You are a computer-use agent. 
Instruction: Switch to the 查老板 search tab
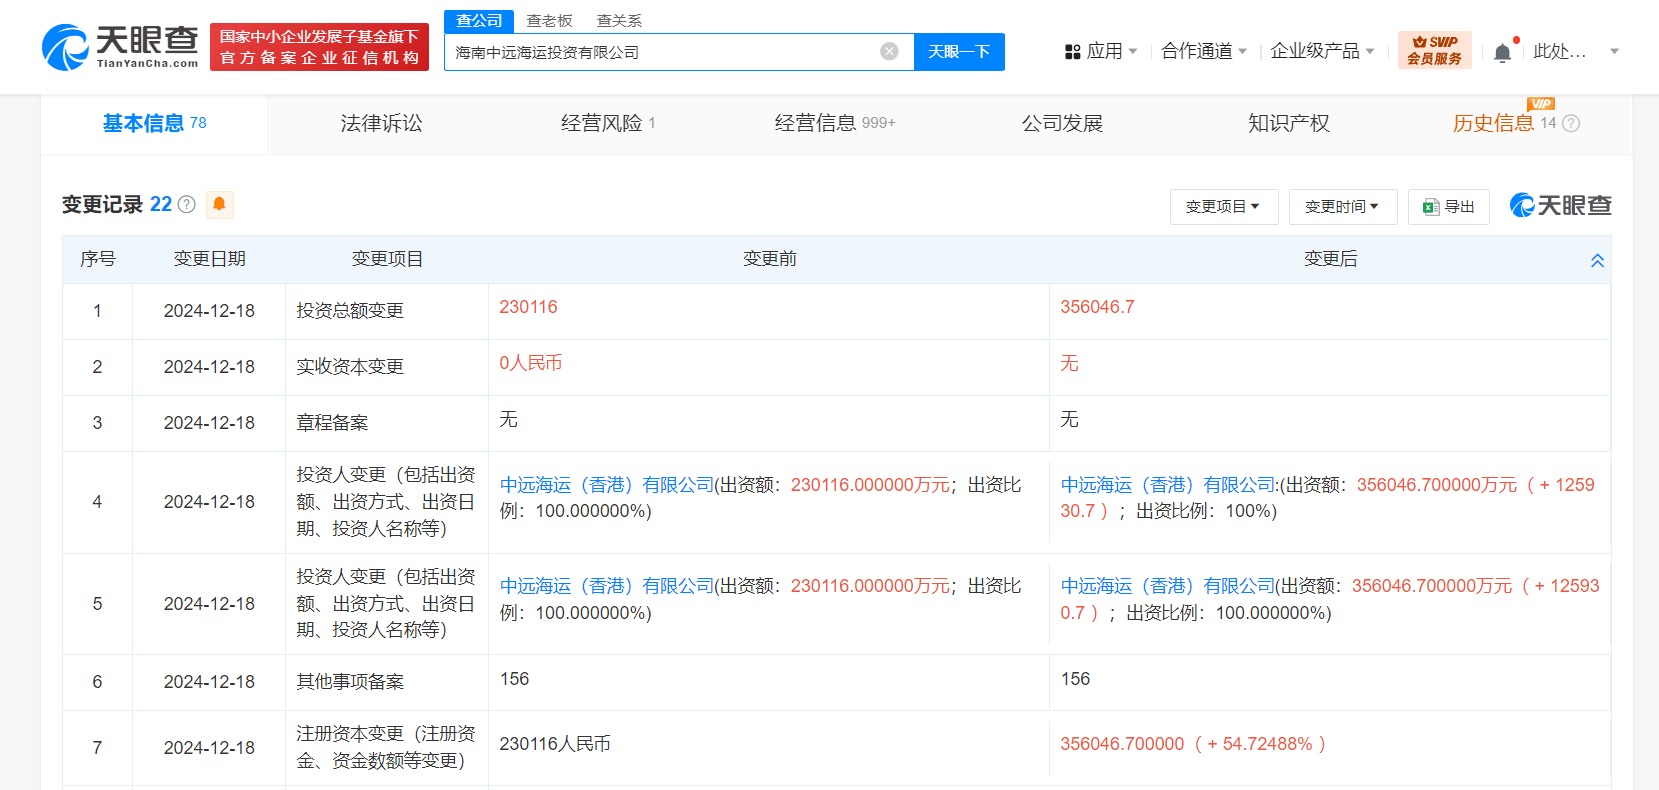tap(549, 21)
